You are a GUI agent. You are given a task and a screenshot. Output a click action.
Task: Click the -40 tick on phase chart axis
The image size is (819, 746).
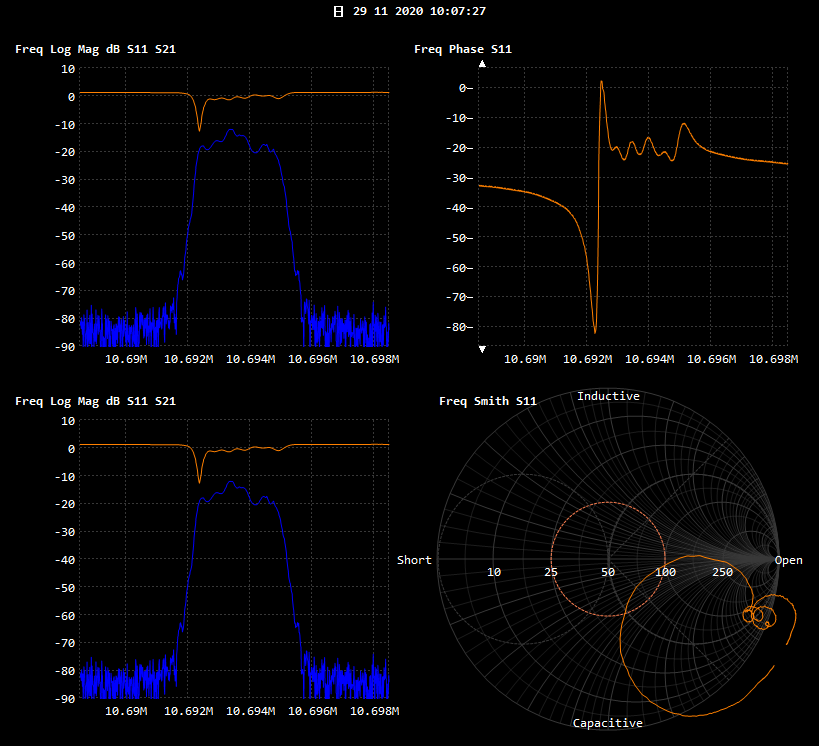tap(459, 208)
